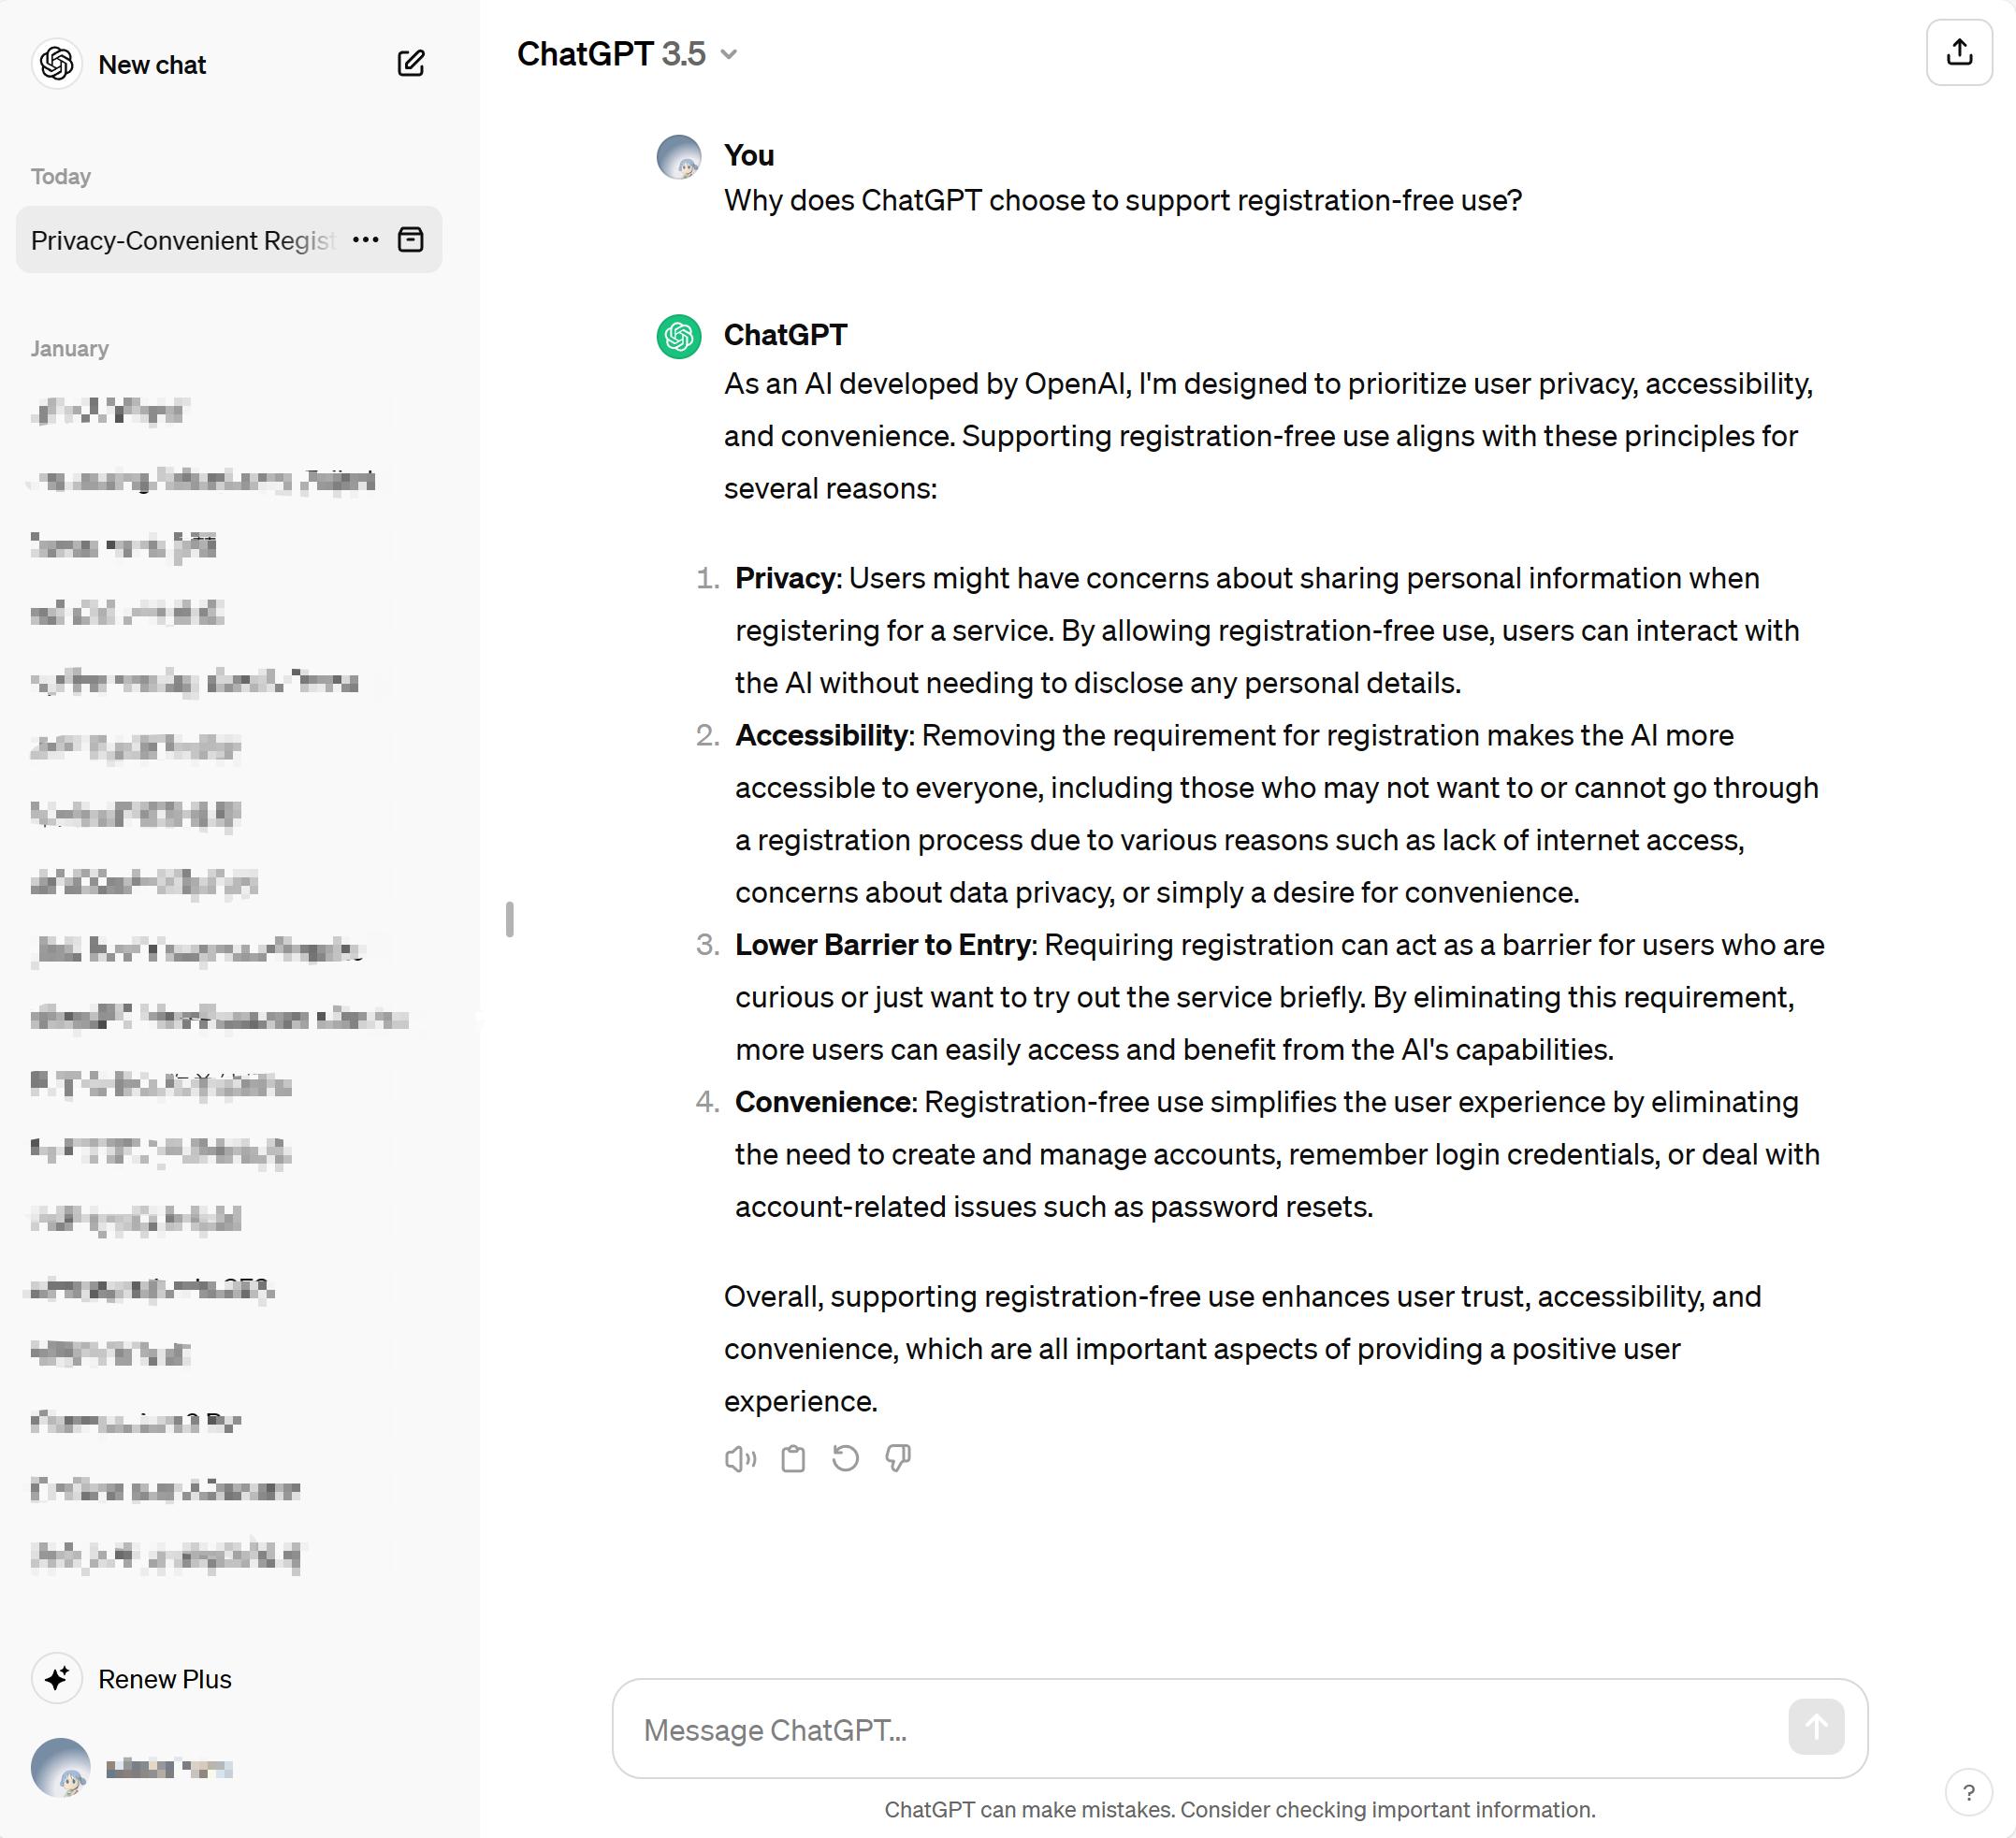Viewport: 2016px width, 1838px height.
Task: Select the Privacy-Convenient Regist chat
Action: 180,241
